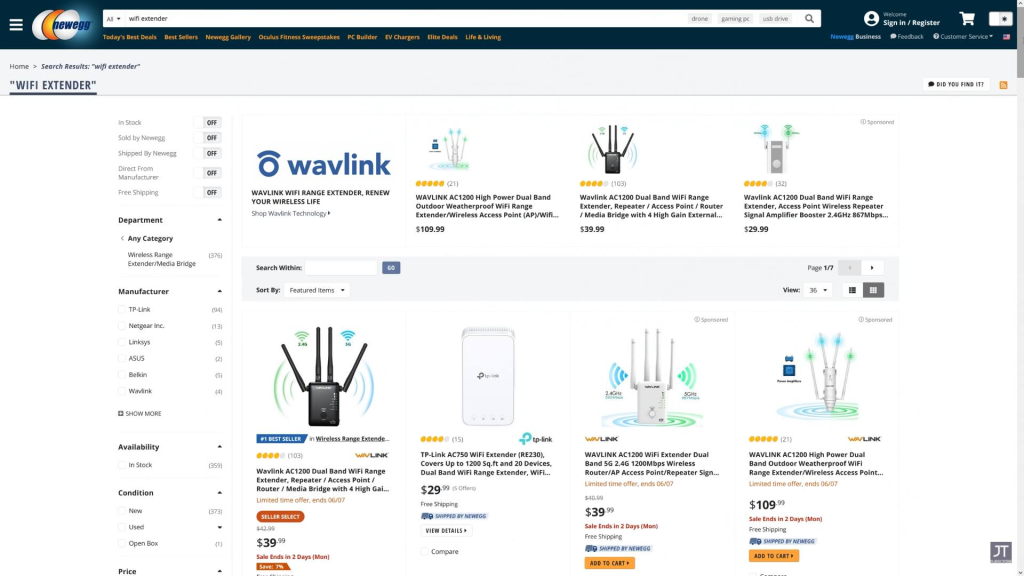1024x576 pixels.
Task: Open the RSS feed icon
Action: coord(1003,85)
